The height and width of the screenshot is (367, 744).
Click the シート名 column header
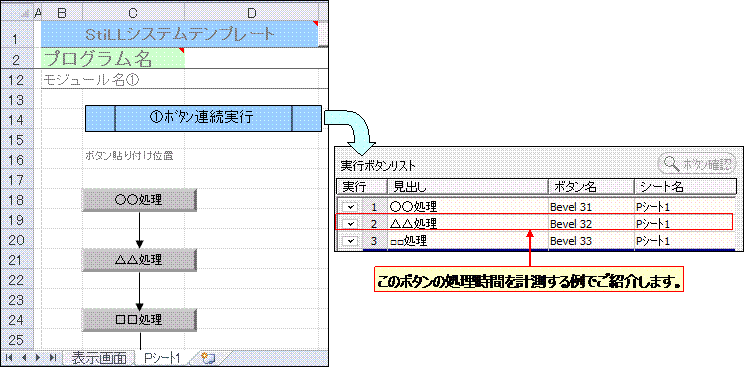(x=685, y=187)
